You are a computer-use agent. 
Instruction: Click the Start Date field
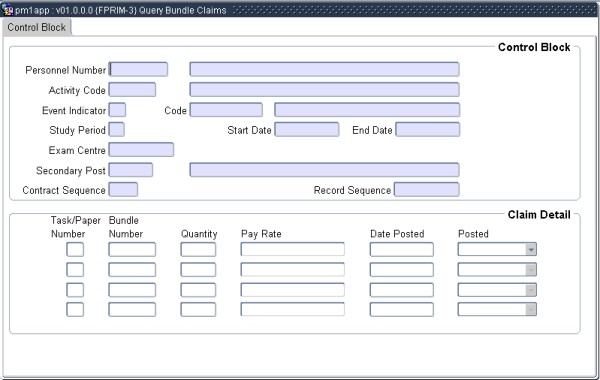(x=307, y=129)
